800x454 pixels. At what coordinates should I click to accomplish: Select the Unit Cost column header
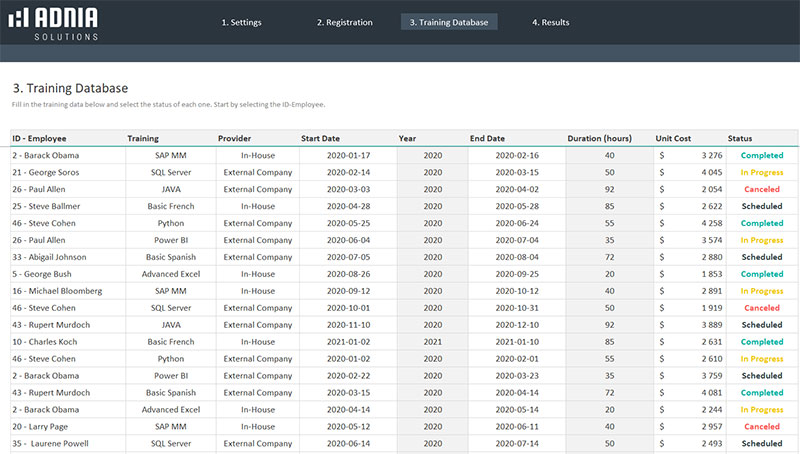click(673, 138)
